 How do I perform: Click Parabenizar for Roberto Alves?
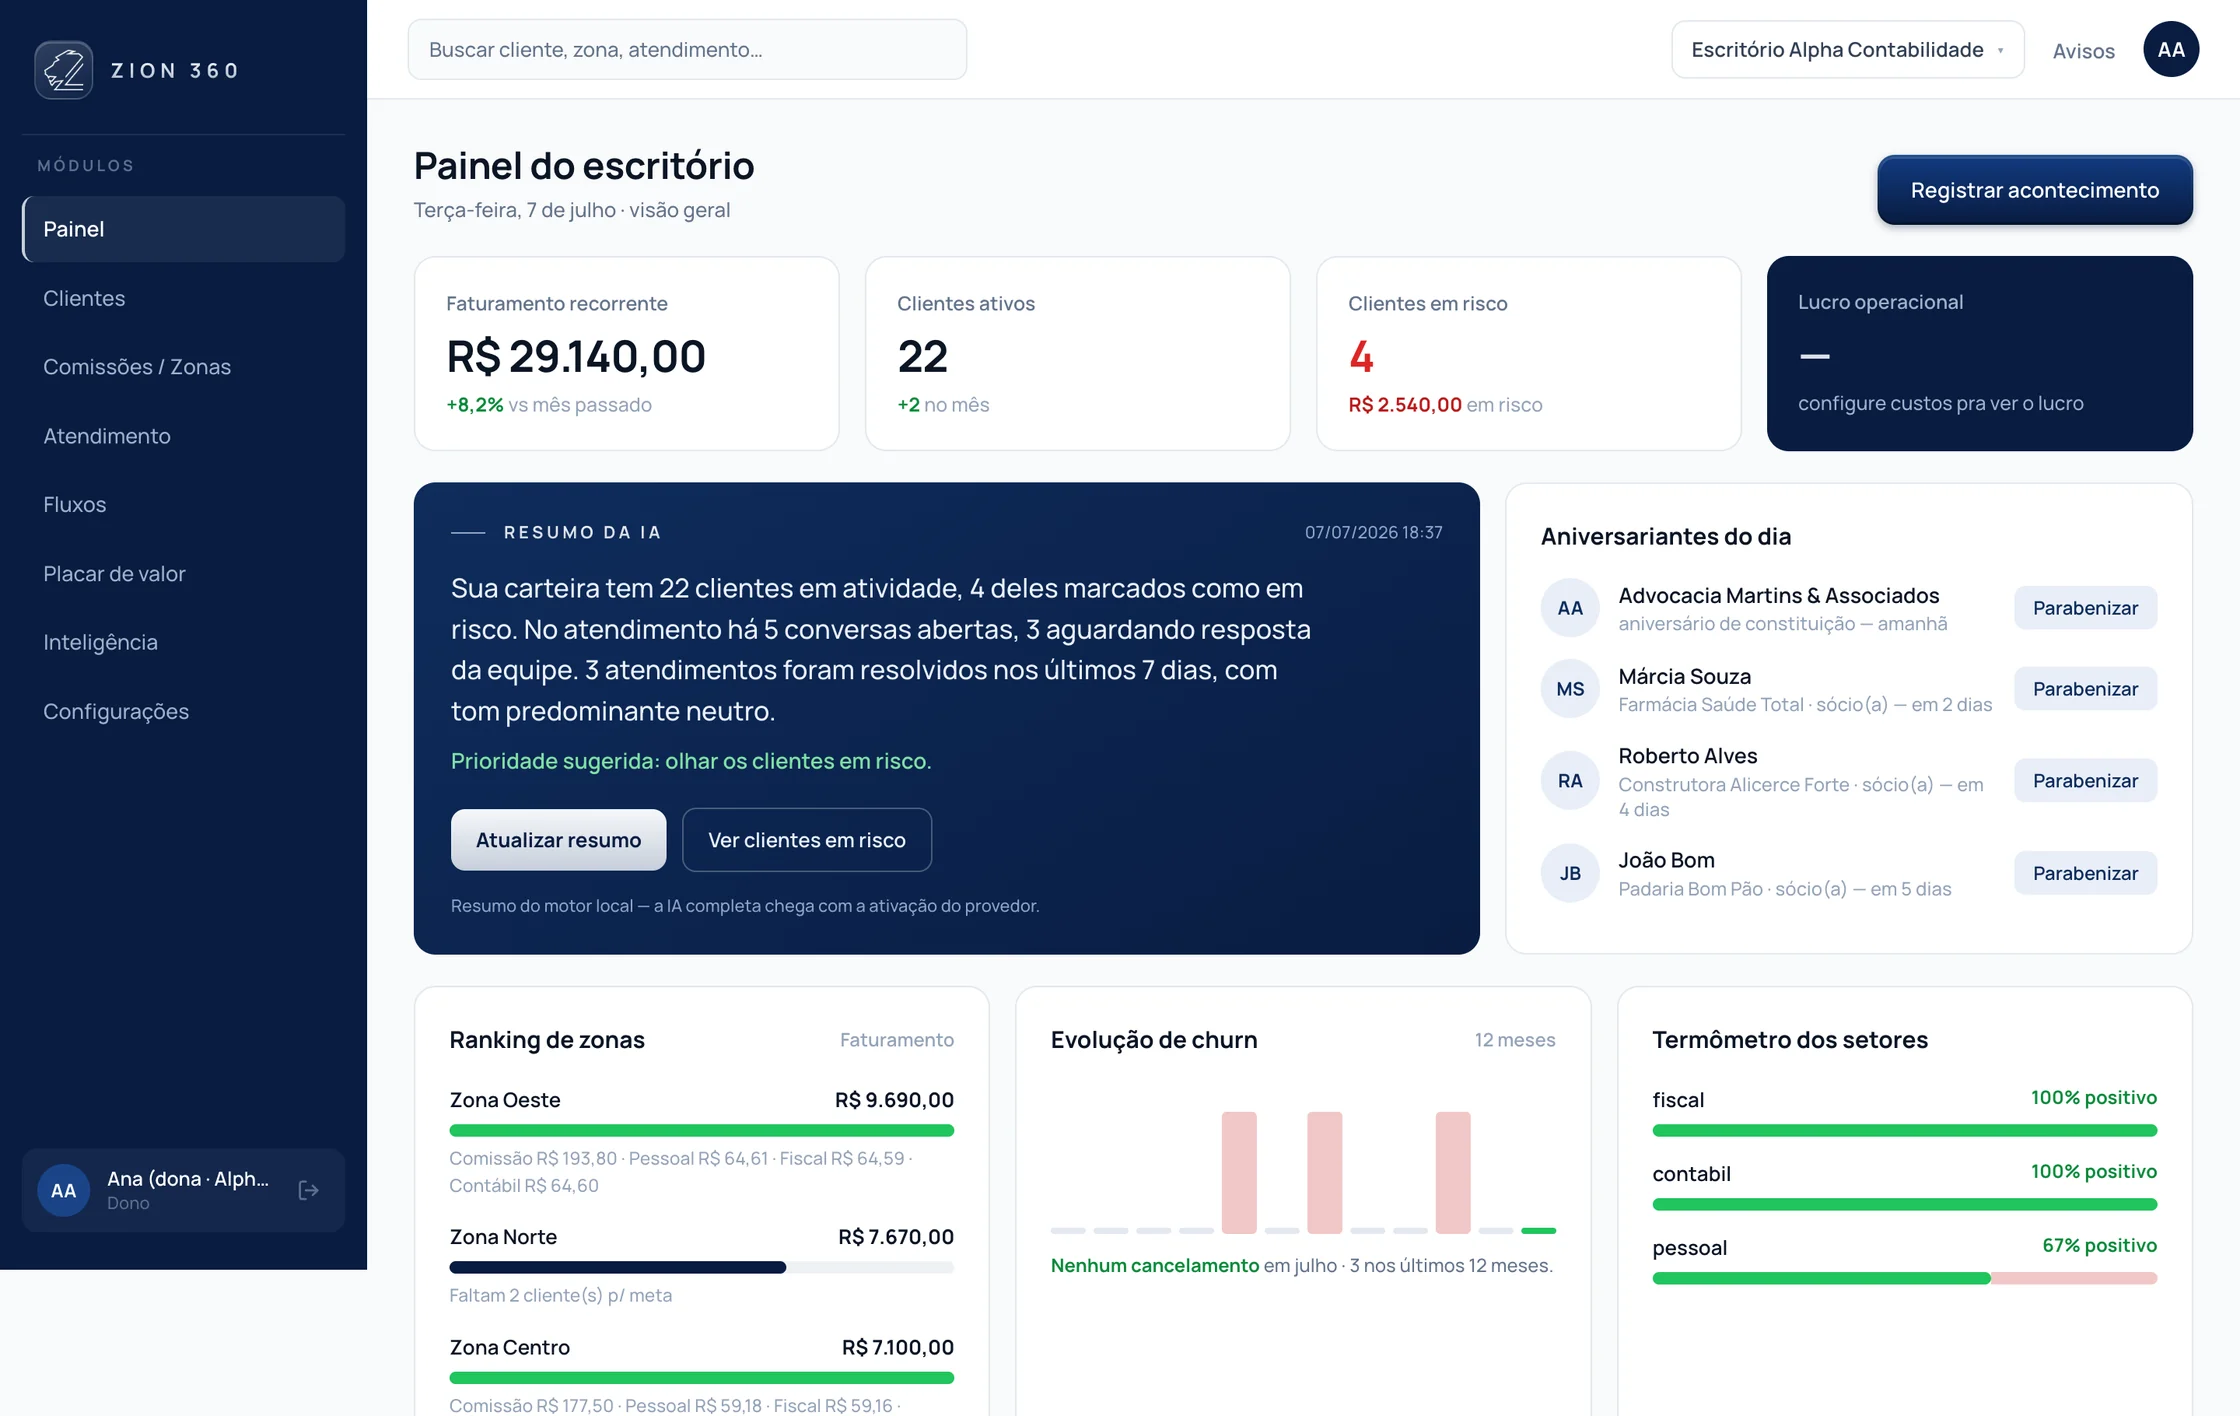pos(2085,781)
